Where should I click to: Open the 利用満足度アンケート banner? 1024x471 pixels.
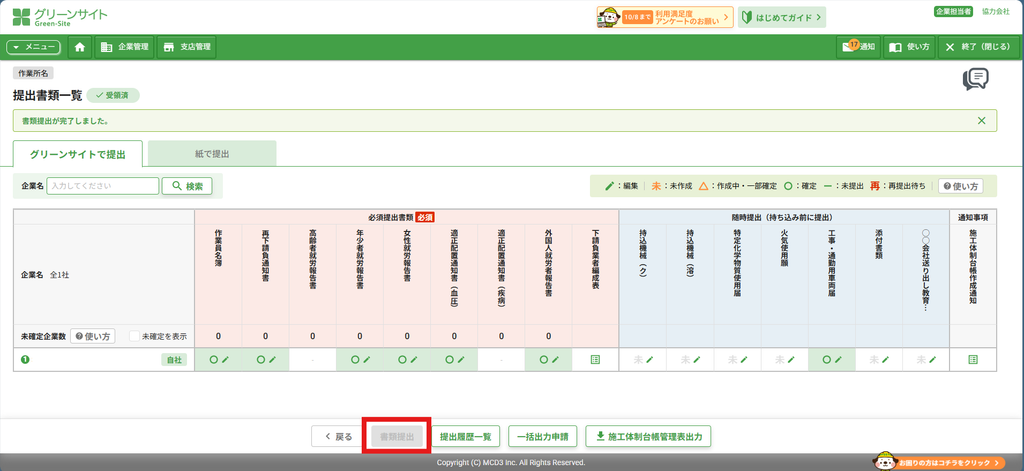coord(665,17)
